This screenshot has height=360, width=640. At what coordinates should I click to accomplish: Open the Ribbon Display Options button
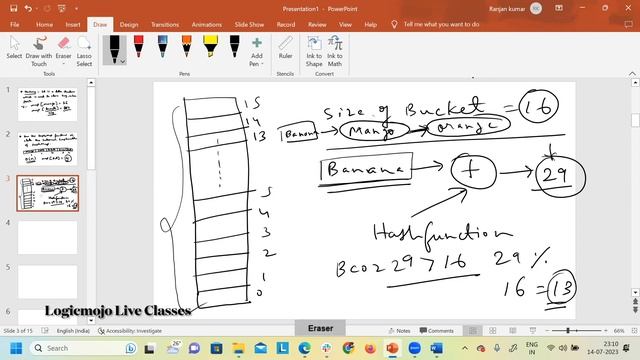pyautogui.click(x=559, y=8)
